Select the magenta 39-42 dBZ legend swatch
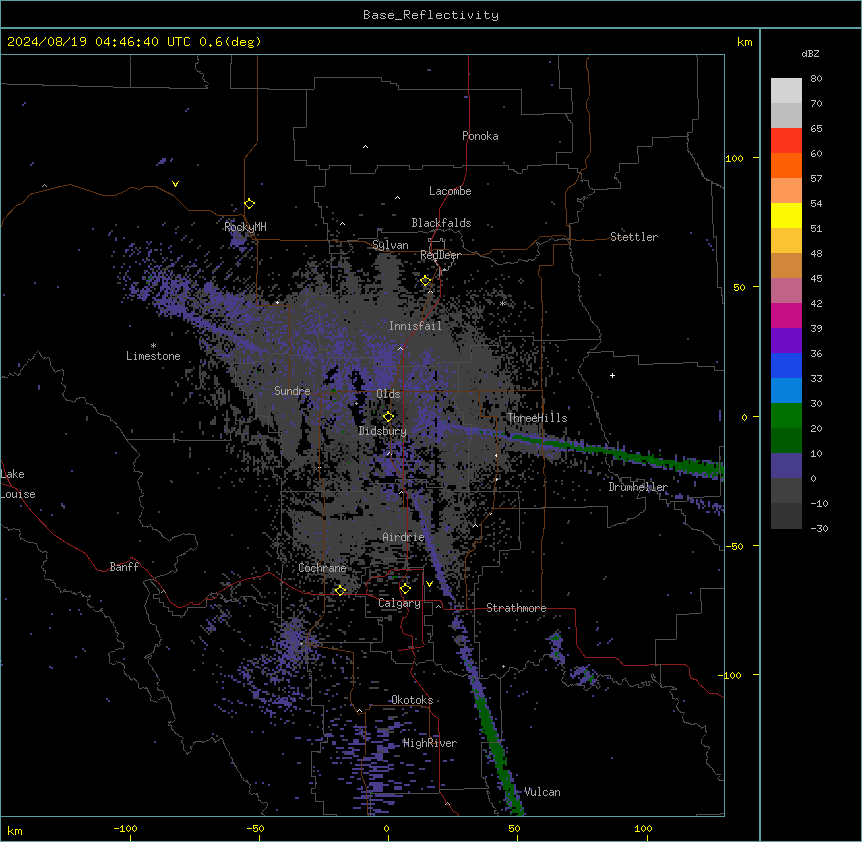The width and height of the screenshot is (862, 842). click(x=786, y=315)
